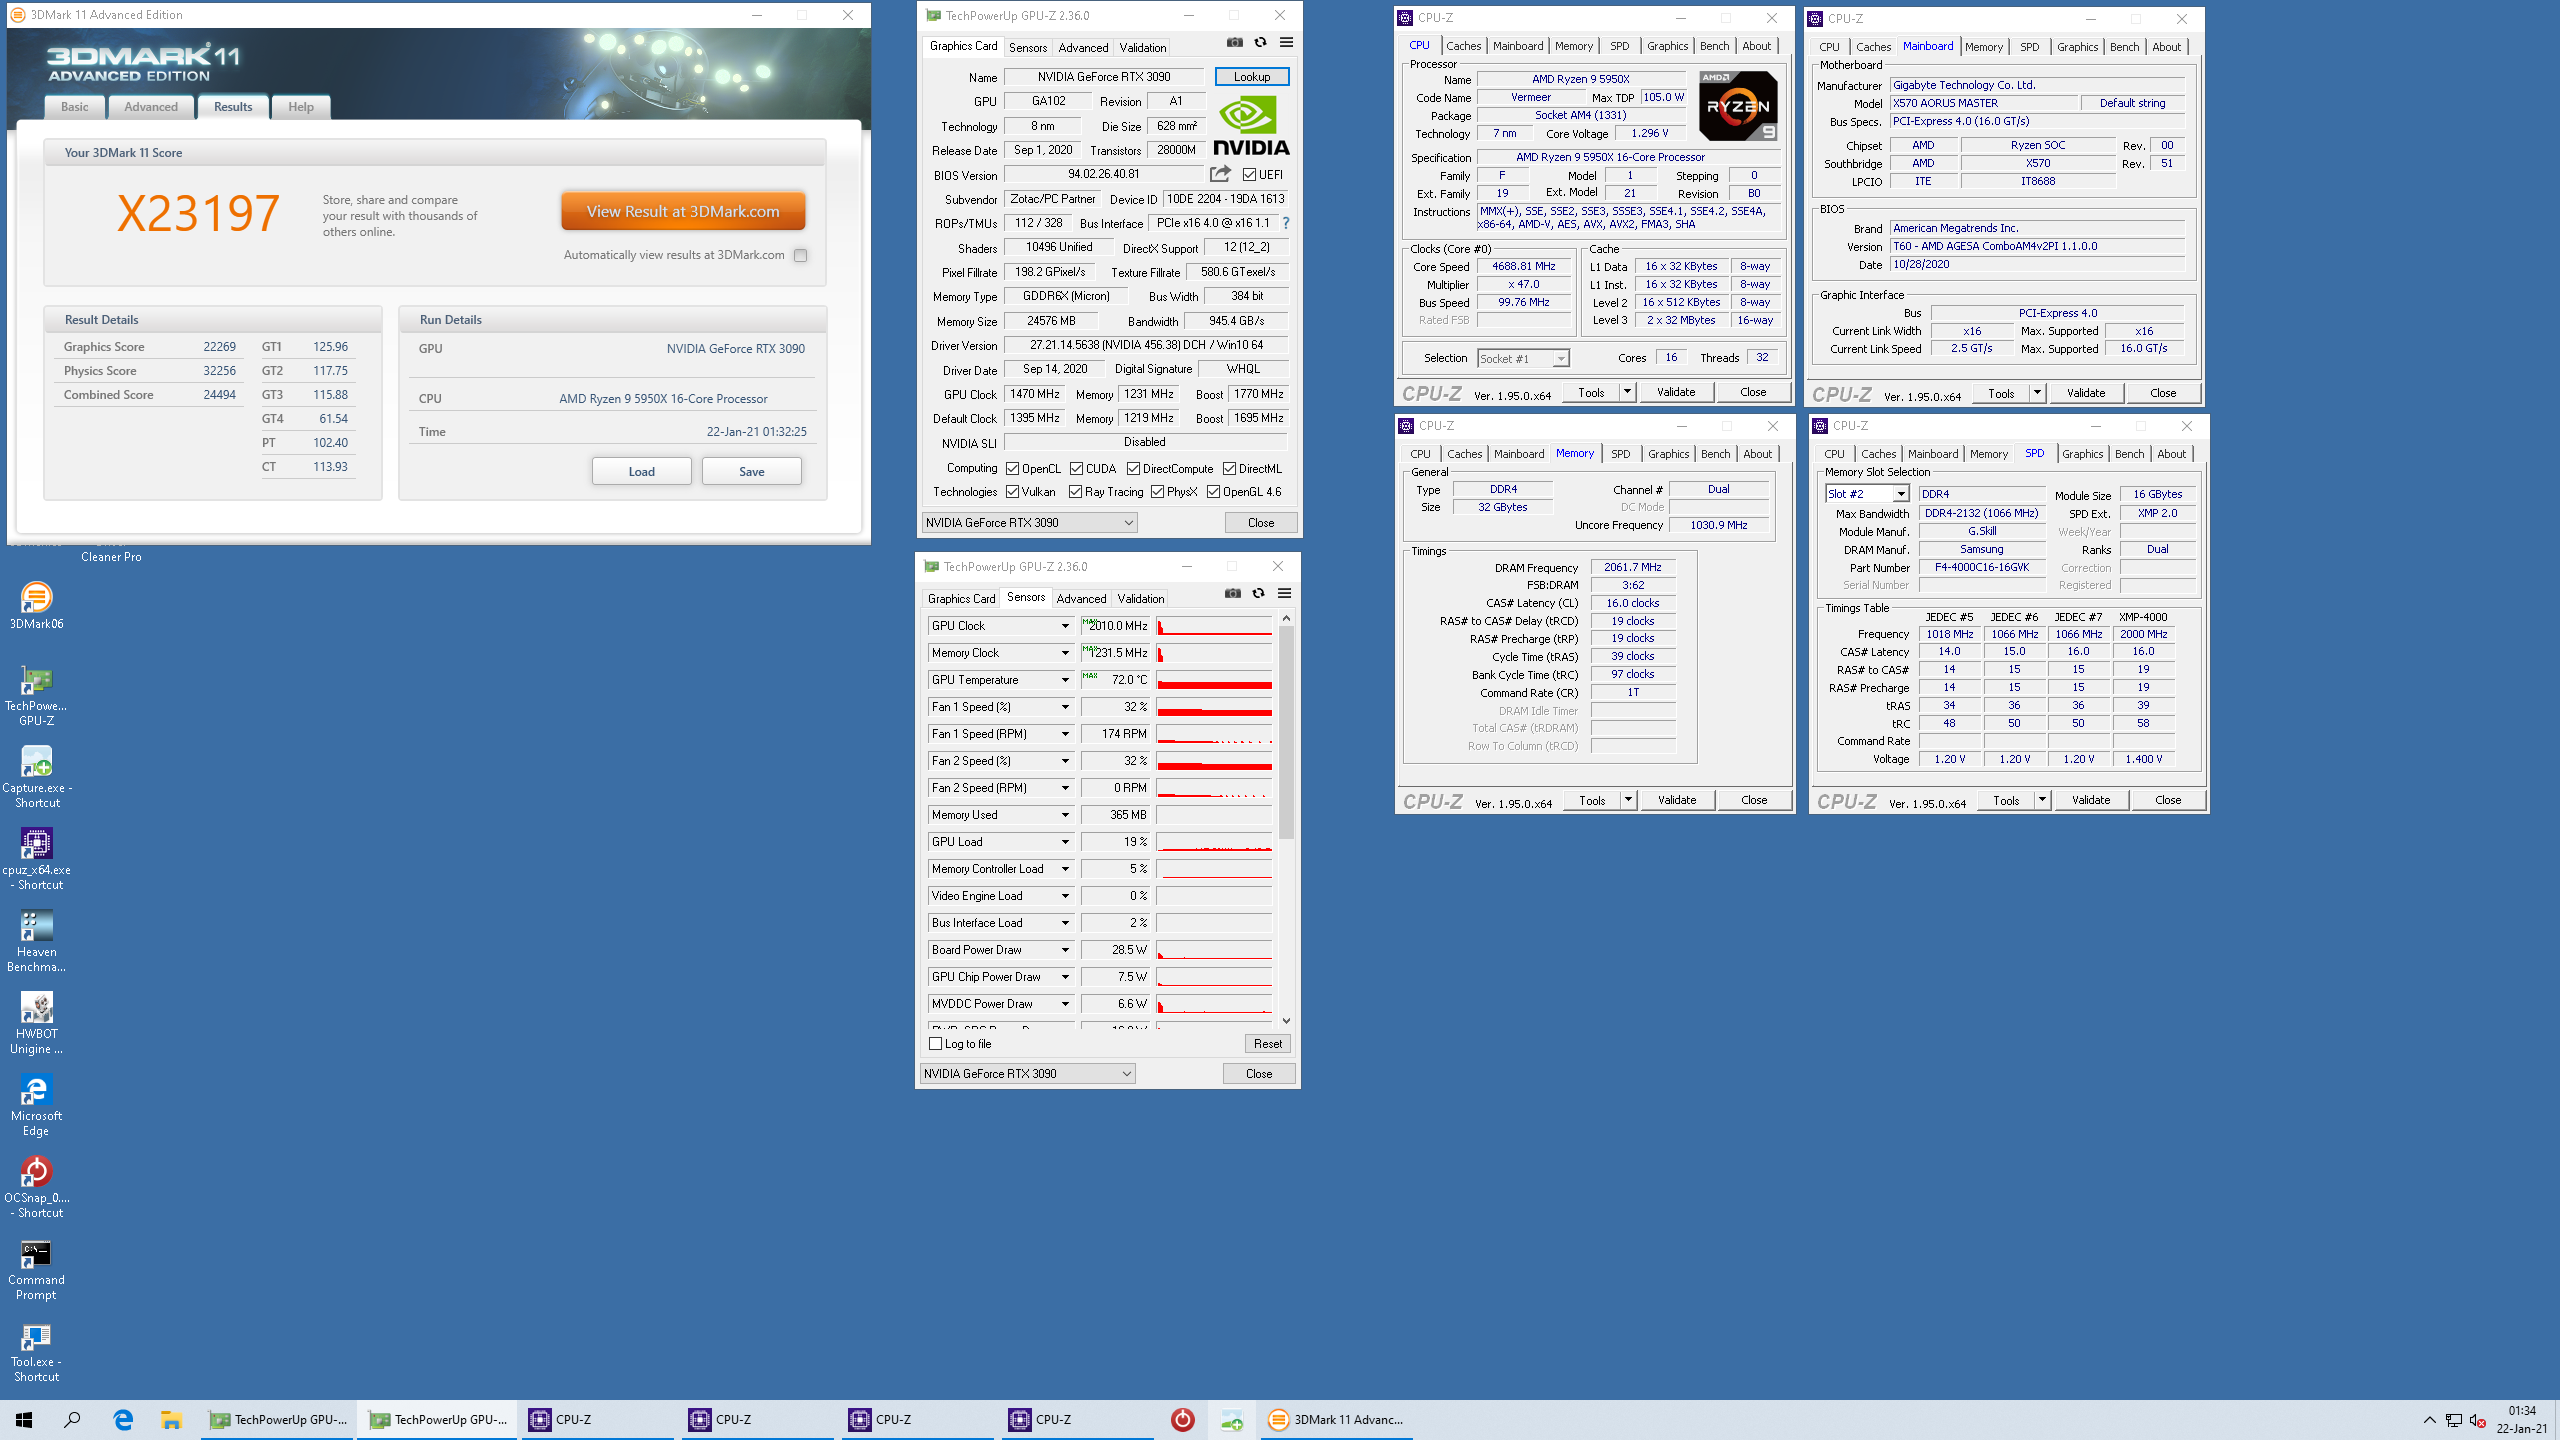Open the hamburger menu in the GPU-Z Sensors window
Viewport: 2560px width, 1440px height.
tap(1284, 593)
